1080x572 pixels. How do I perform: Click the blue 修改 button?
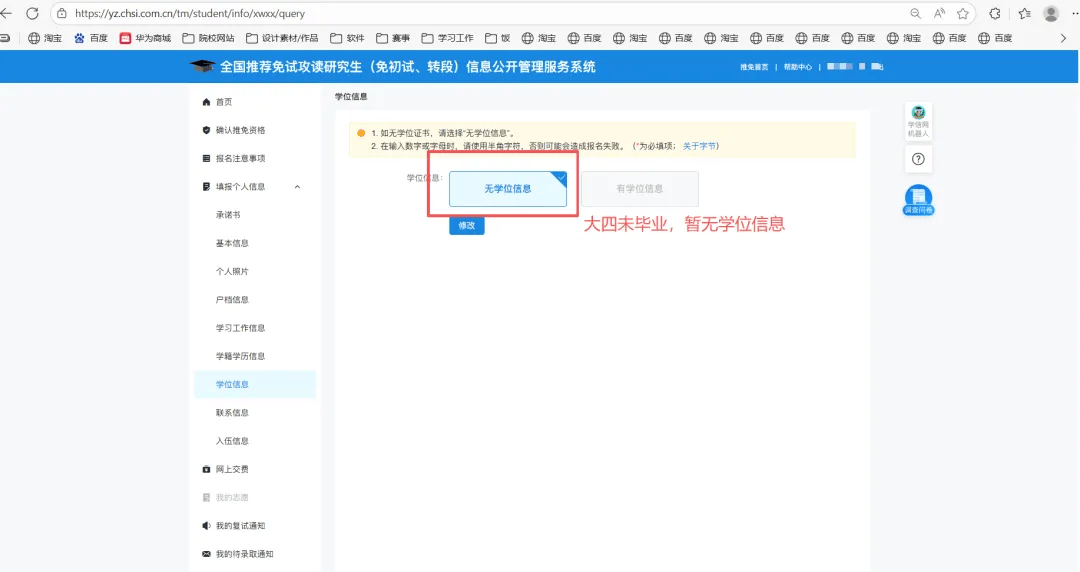[x=467, y=225]
